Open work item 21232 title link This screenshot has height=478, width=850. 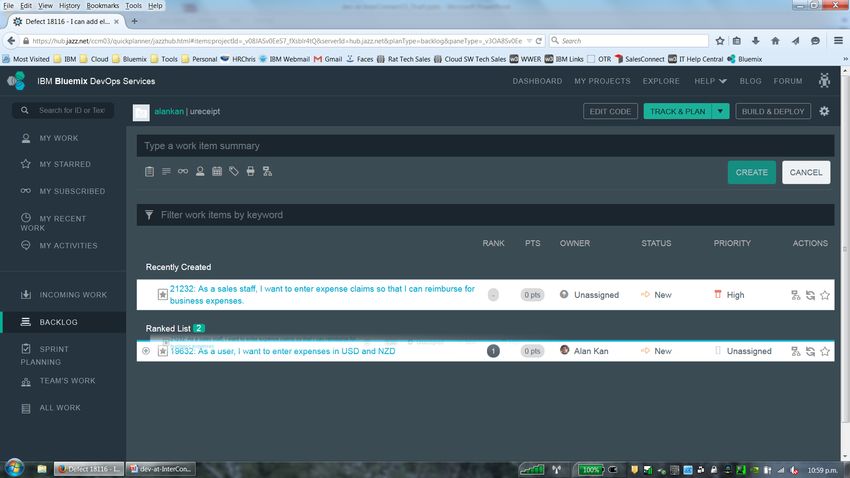[x=322, y=295]
